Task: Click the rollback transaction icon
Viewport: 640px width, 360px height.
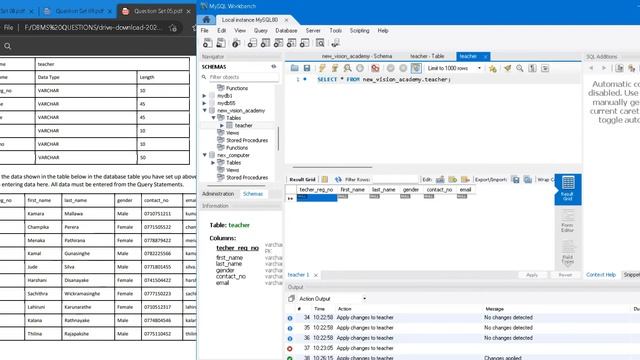Action: (403, 68)
